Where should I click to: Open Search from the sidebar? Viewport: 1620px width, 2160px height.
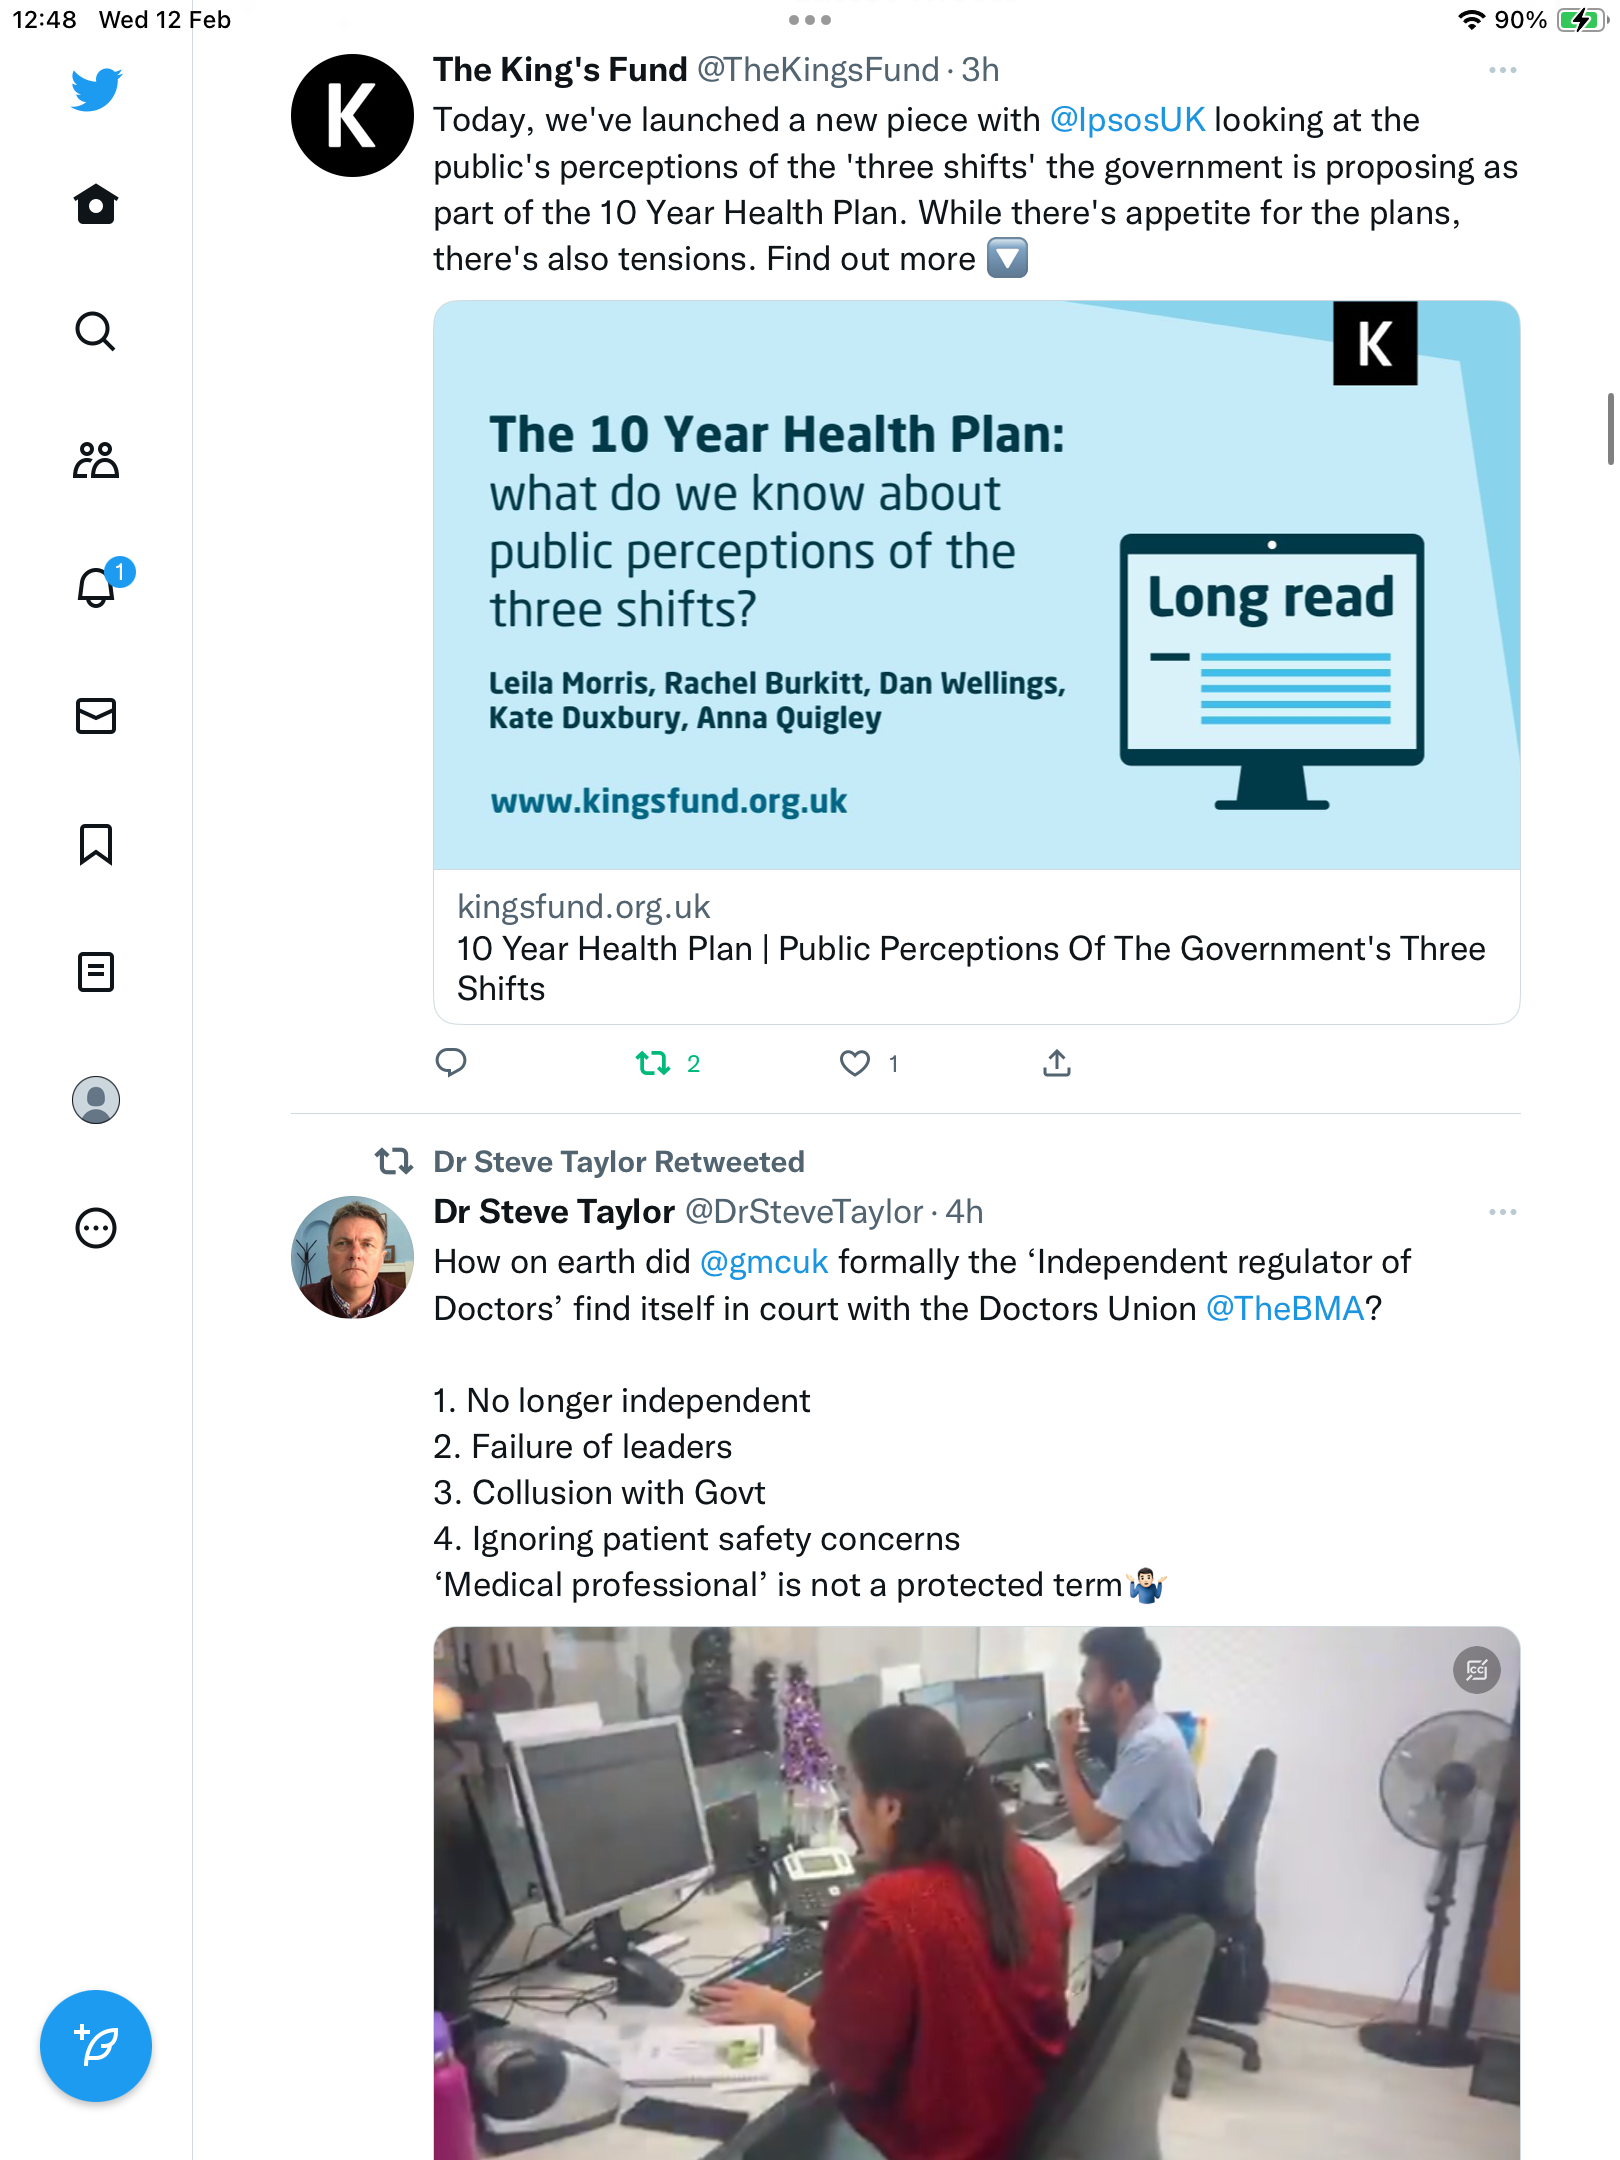[x=96, y=332]
